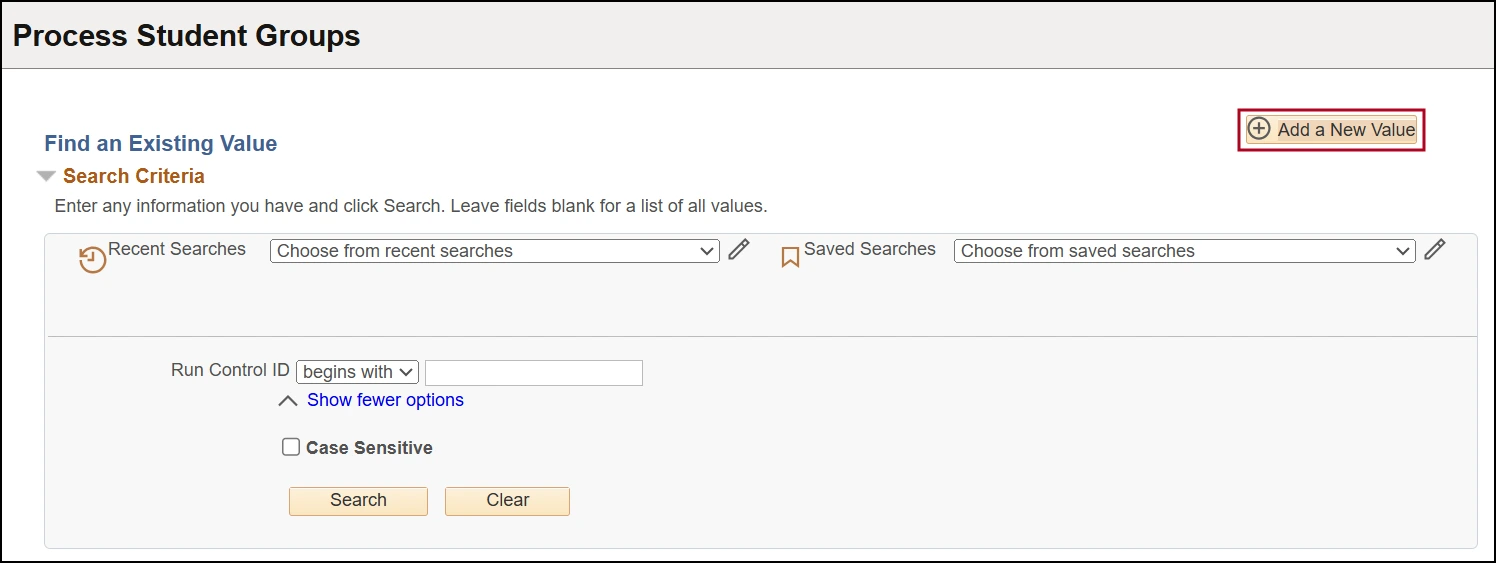Viewport: 1496px width, 563px height.
Task: Click the Find an Existing Value heading
Action: 160,144
